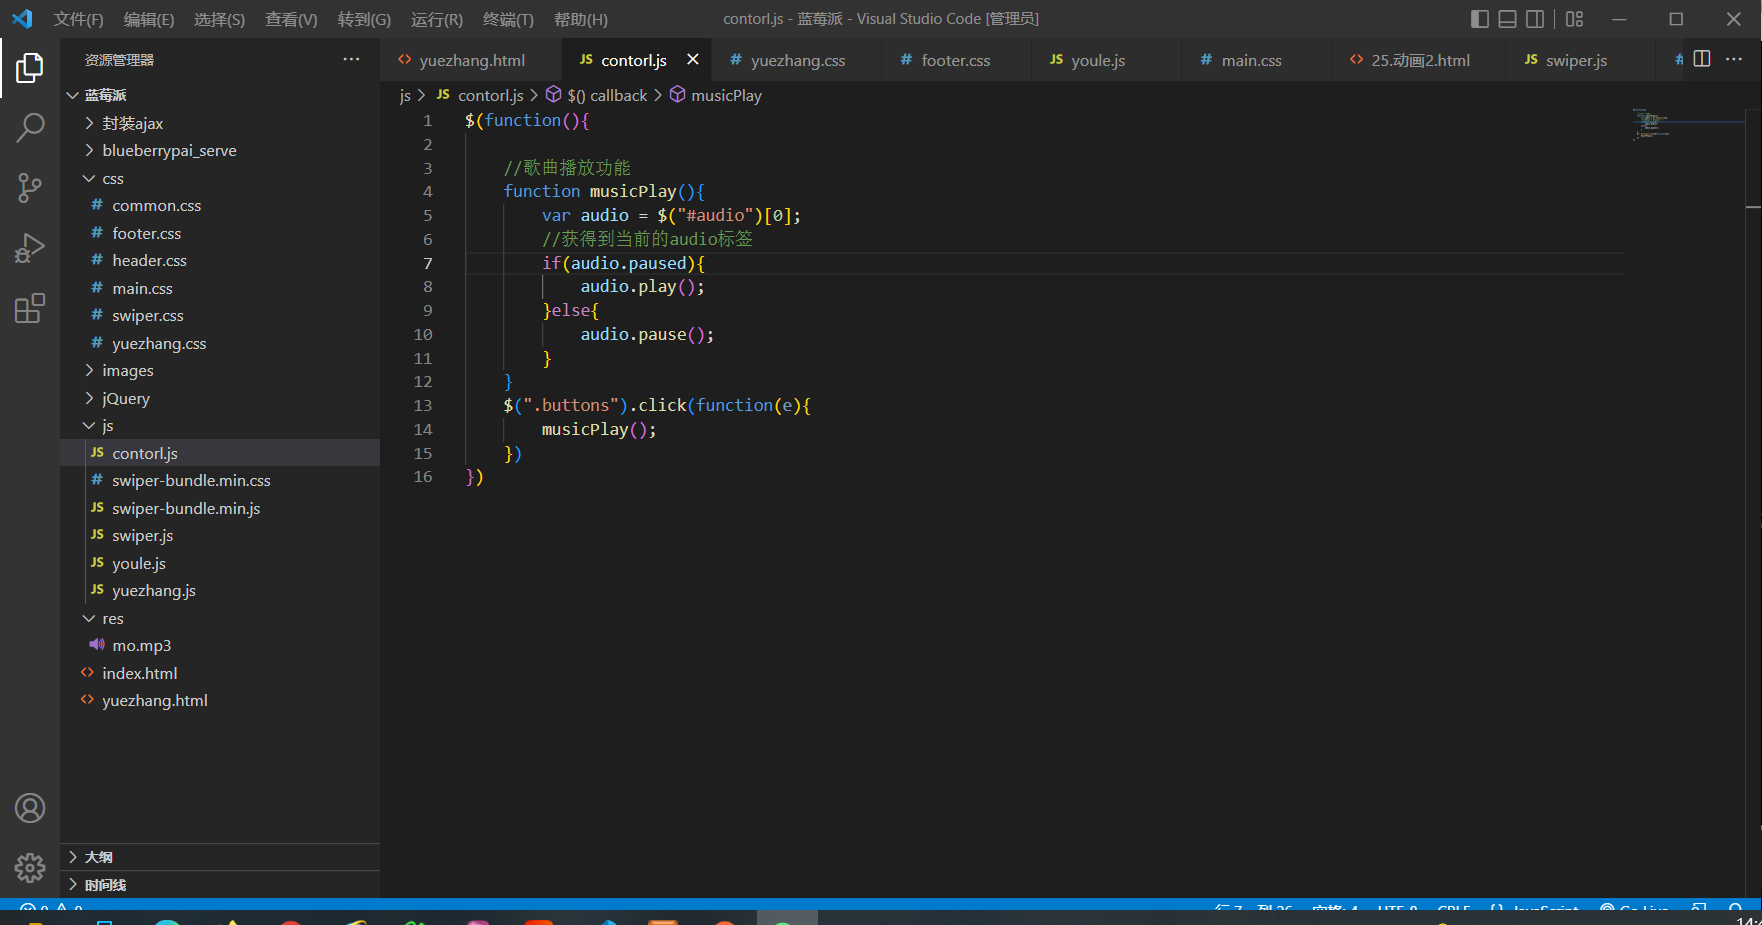1762x925 pixels.
Task: Open yuezhang.css in explorer
Action: pyautogui.click(x=220, y=343)
